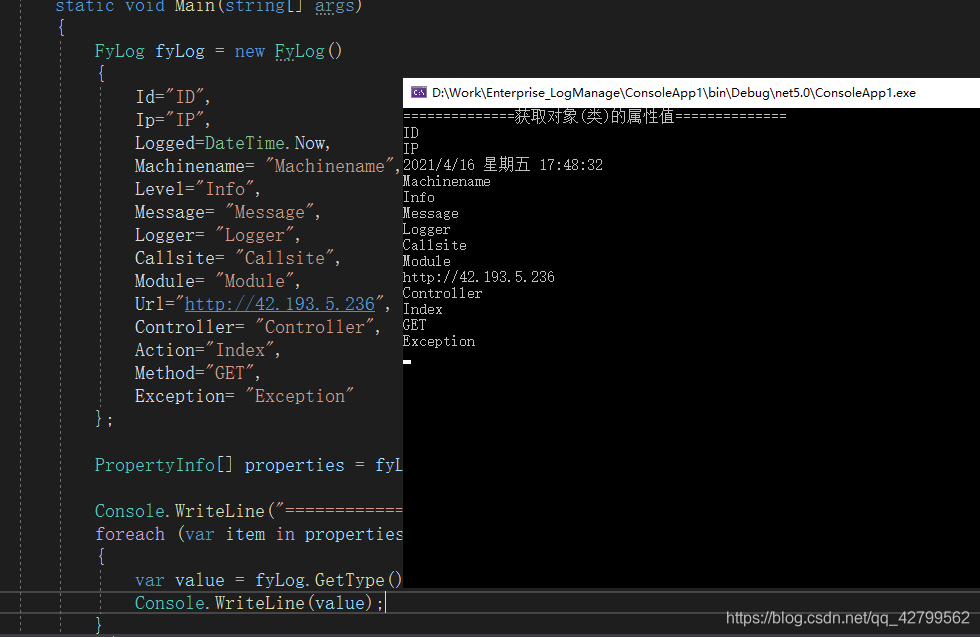
Task: Click the 'Machinename' string in code
Action: [329, 166]
